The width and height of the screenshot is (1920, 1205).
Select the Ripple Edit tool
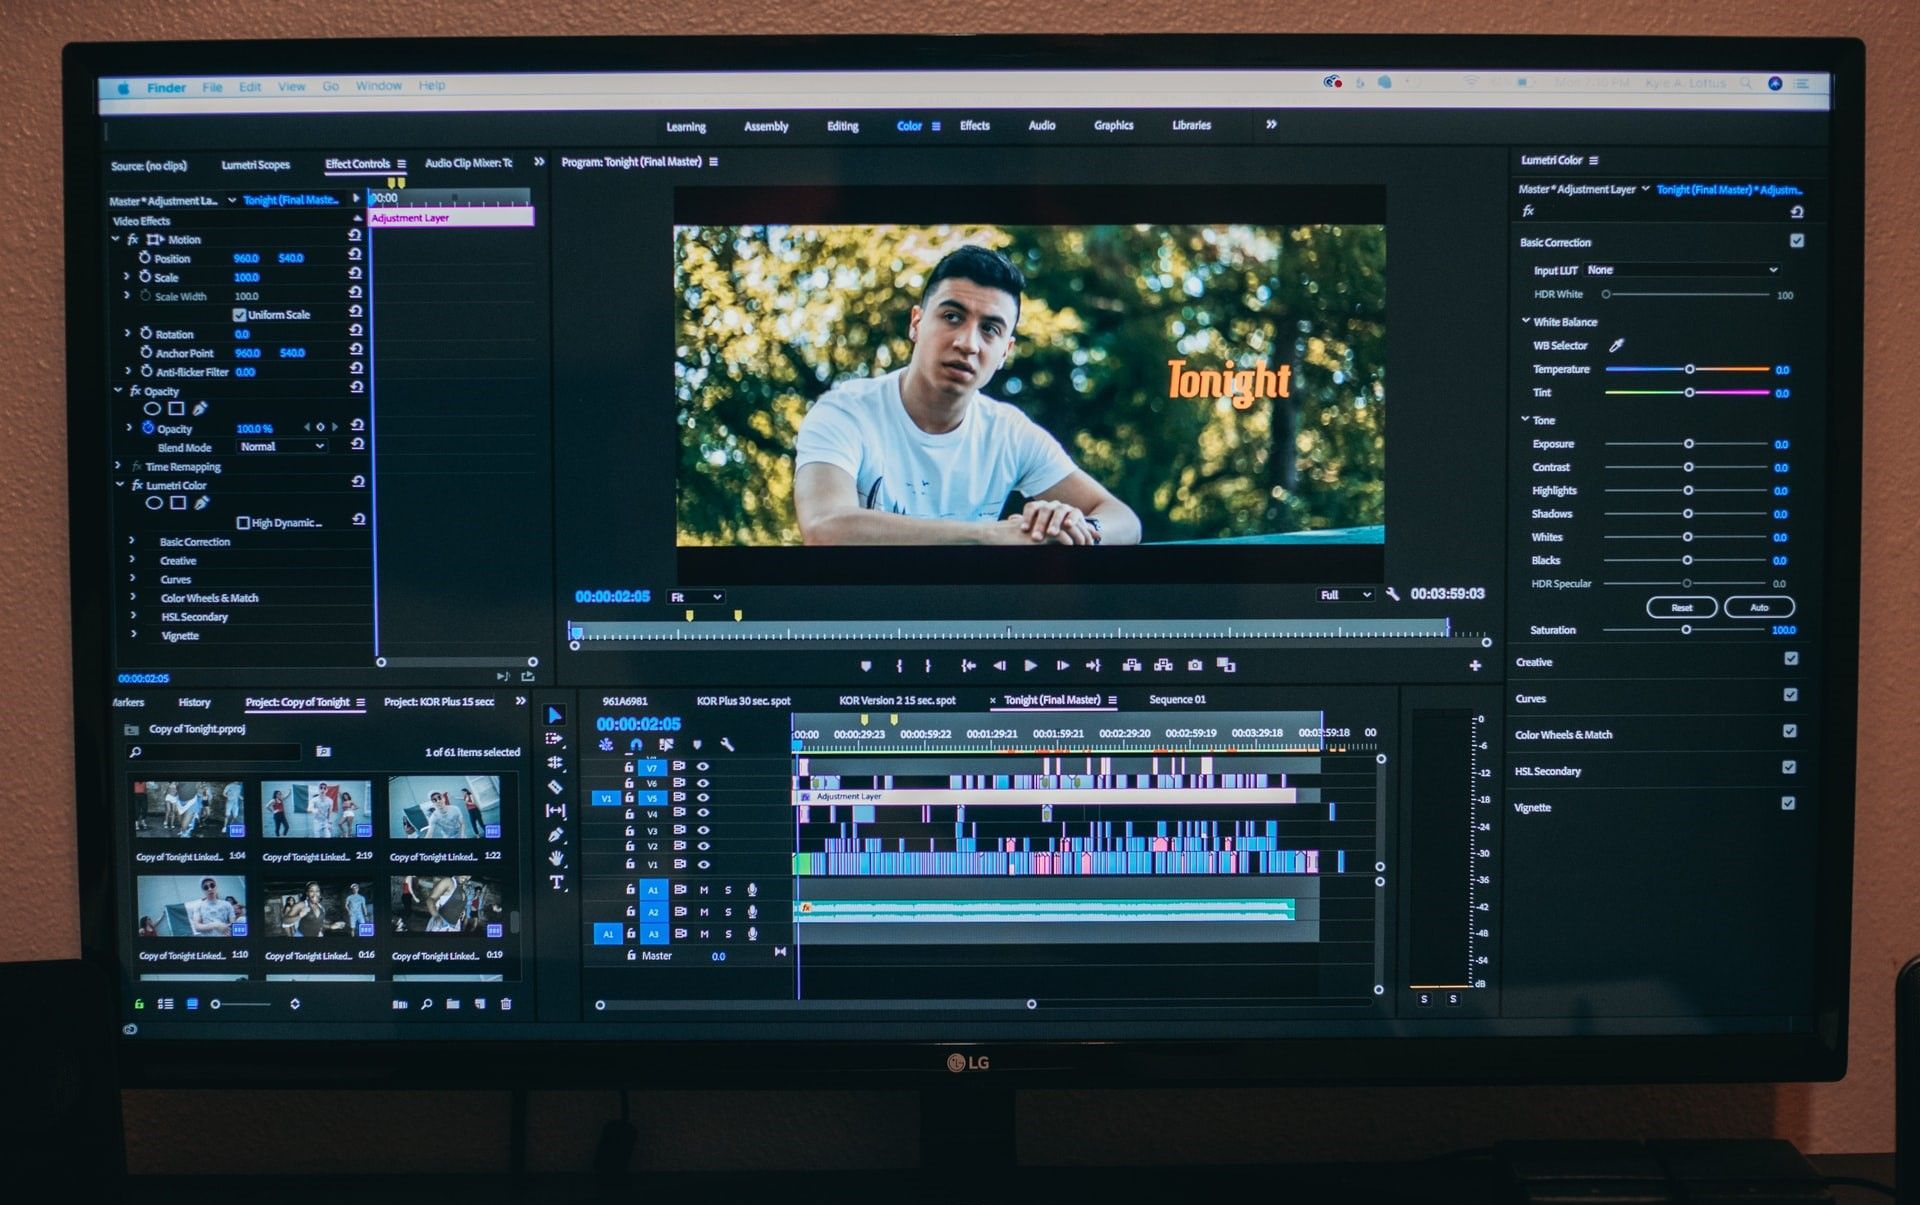[x=555, y=763]
